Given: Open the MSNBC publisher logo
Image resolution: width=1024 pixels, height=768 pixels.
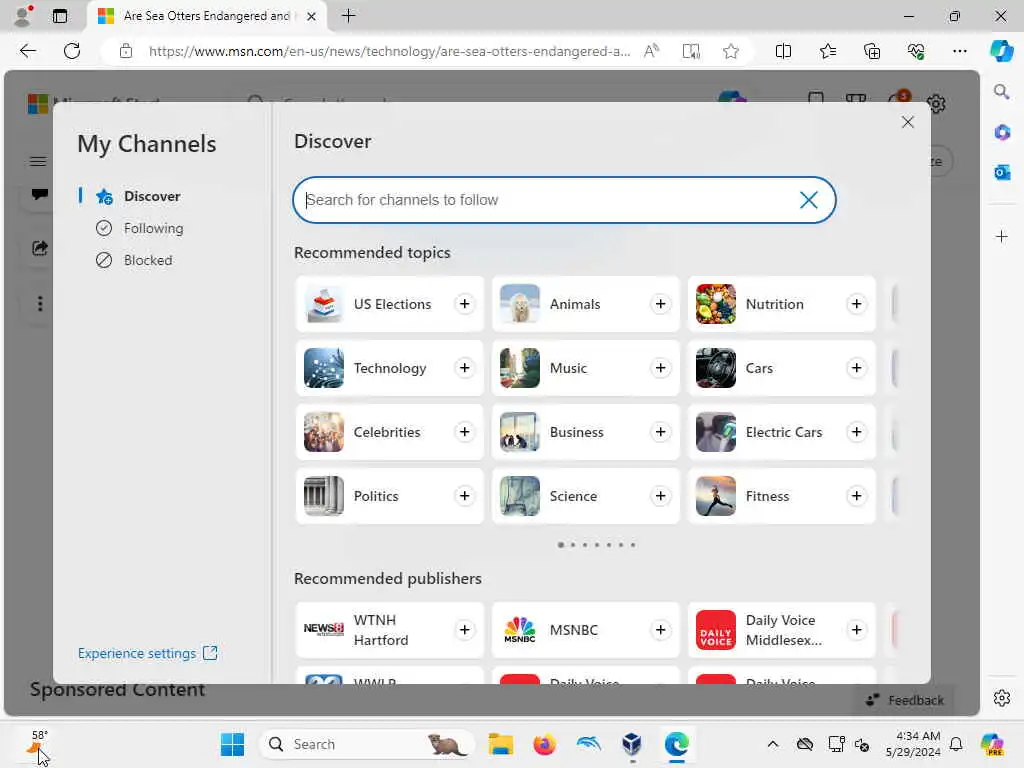Looking at the screenshot, I should click(x=520, y=630).
